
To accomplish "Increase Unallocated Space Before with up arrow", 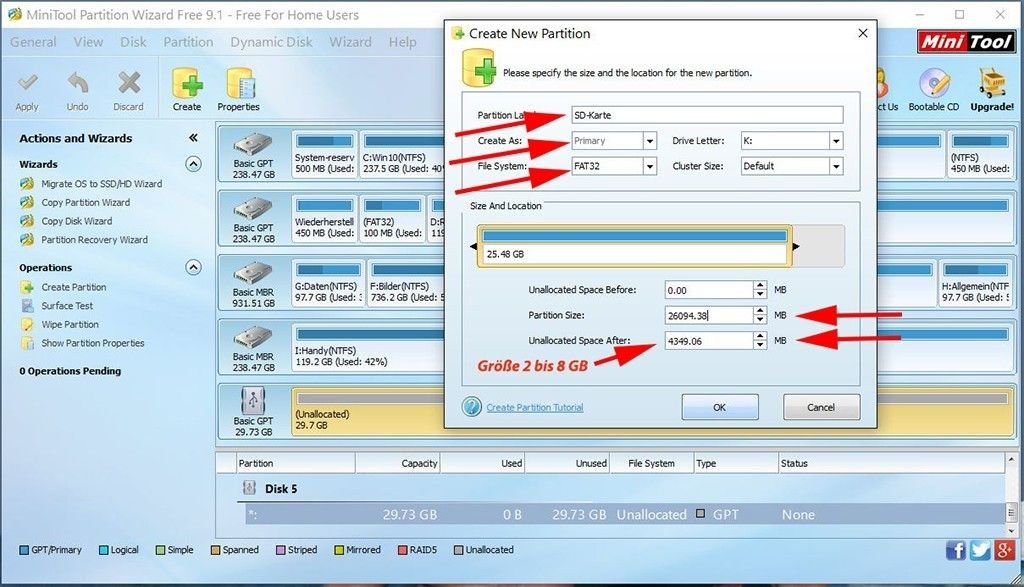I will coord(760,285).
